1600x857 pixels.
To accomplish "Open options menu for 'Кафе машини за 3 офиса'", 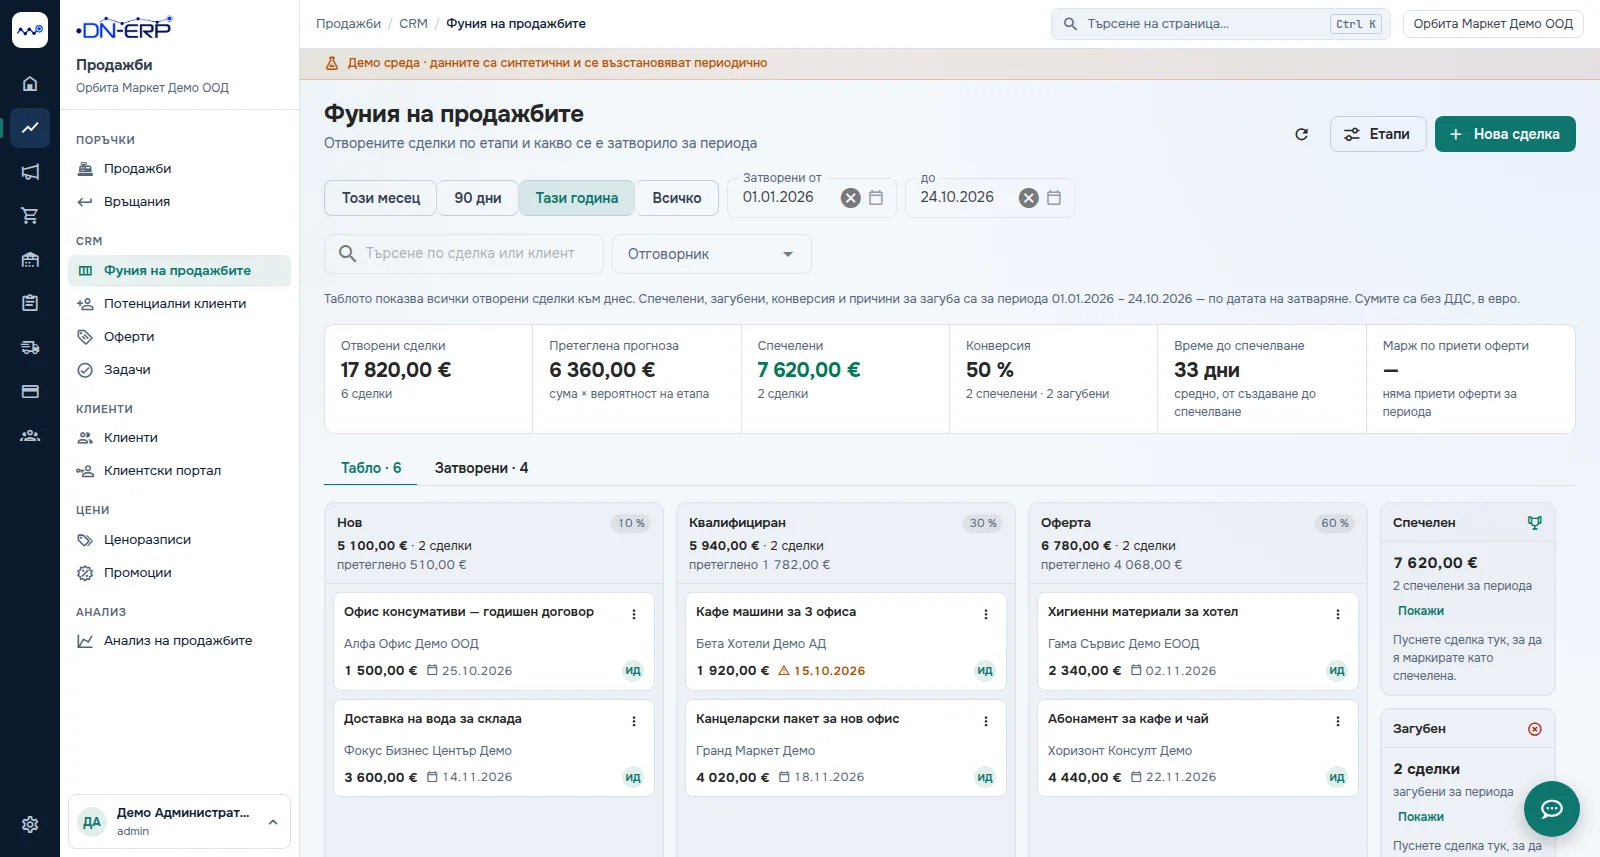I will (986, 614).
